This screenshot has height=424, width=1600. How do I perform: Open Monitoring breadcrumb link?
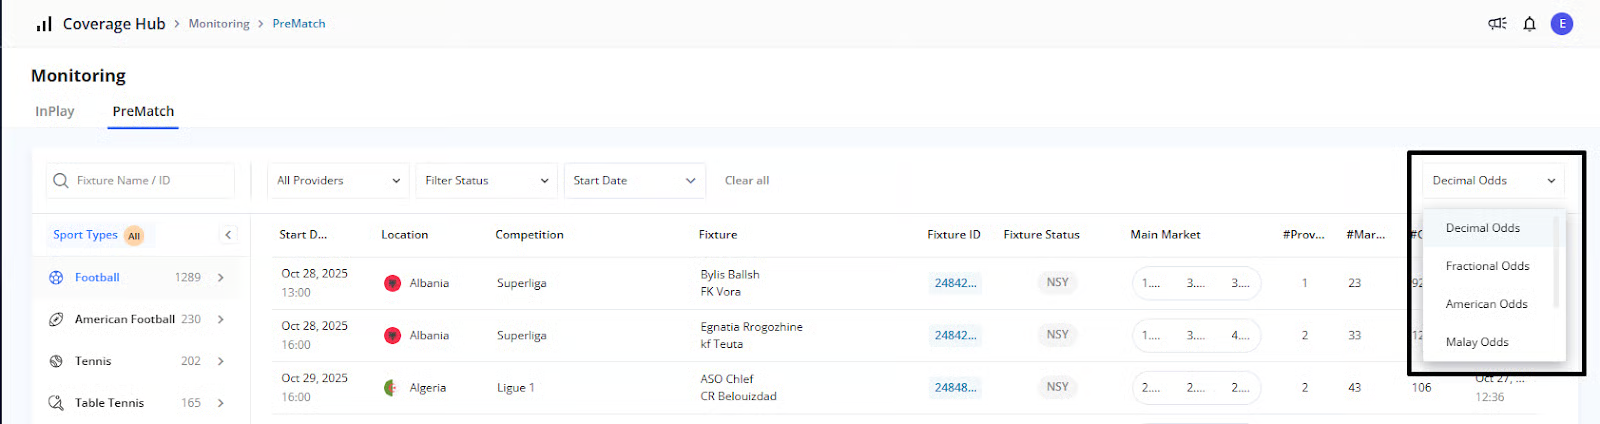pos(219,24)
